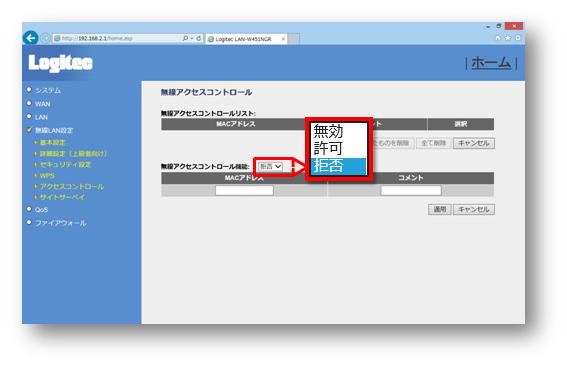Click the コメント input field
This screenshot has width=567, height=366.
coord(411,191)
